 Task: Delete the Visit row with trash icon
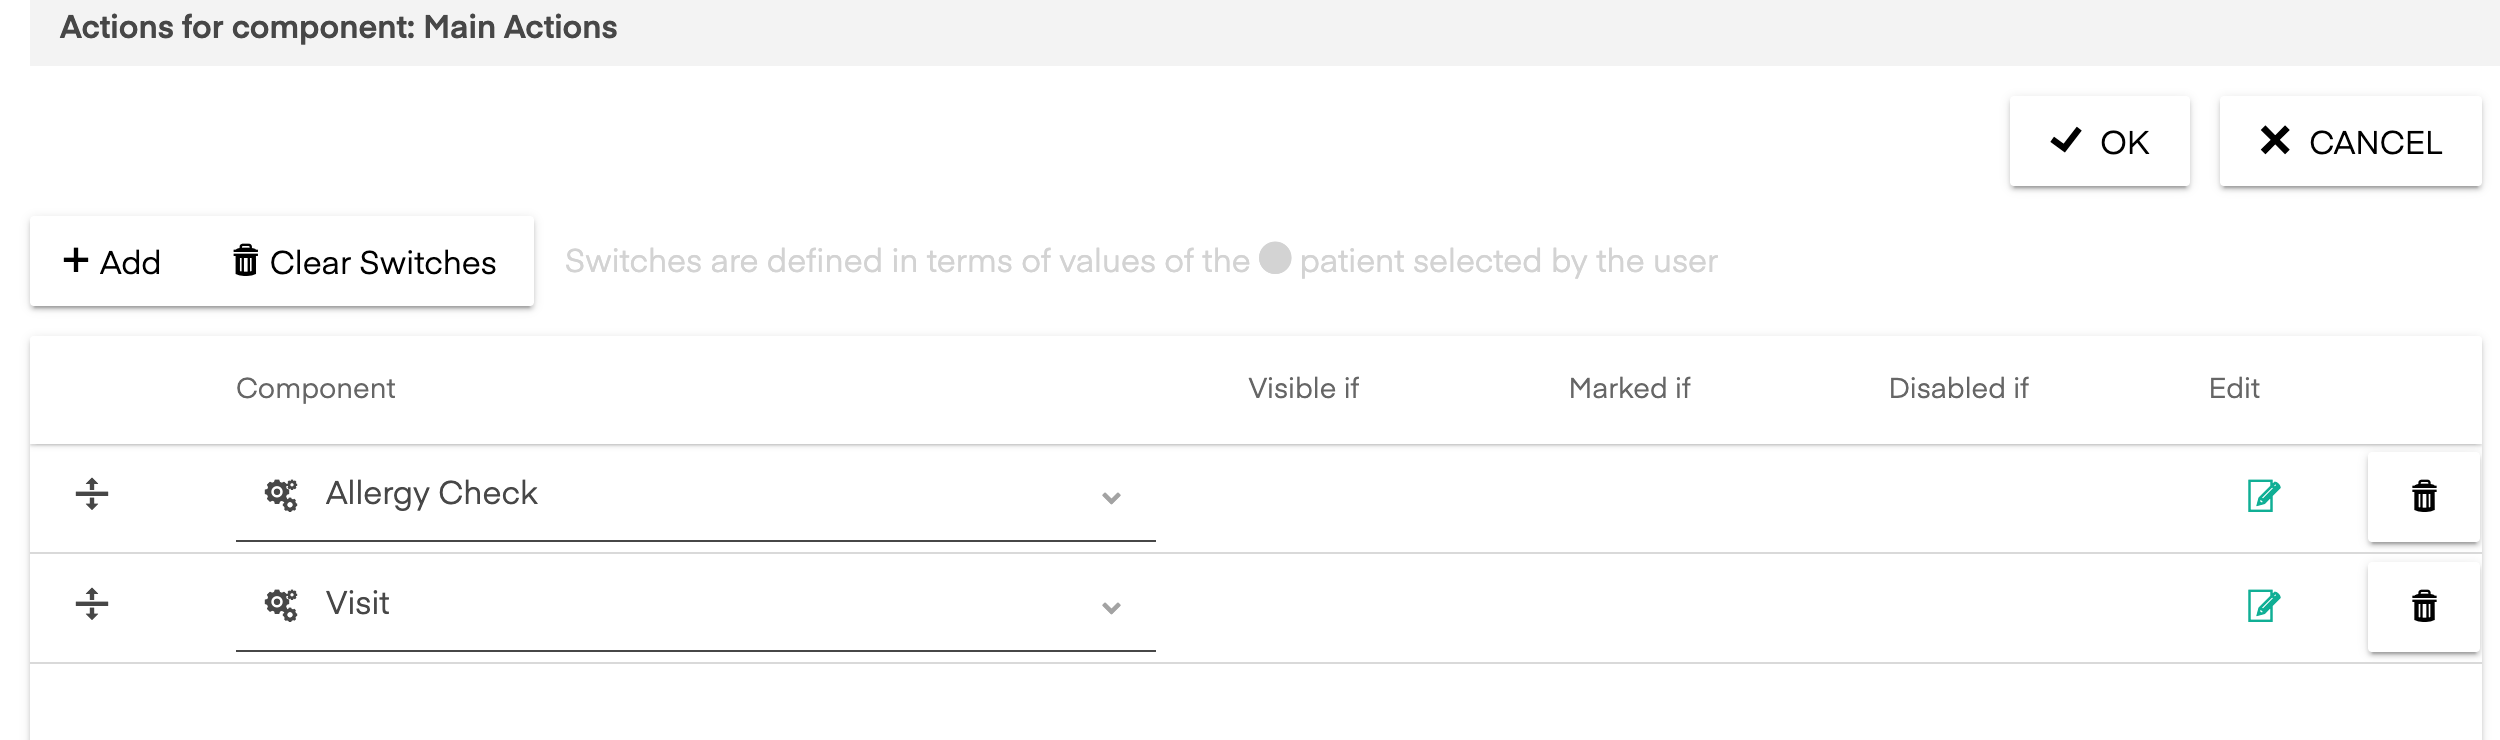click(2424, 606)
